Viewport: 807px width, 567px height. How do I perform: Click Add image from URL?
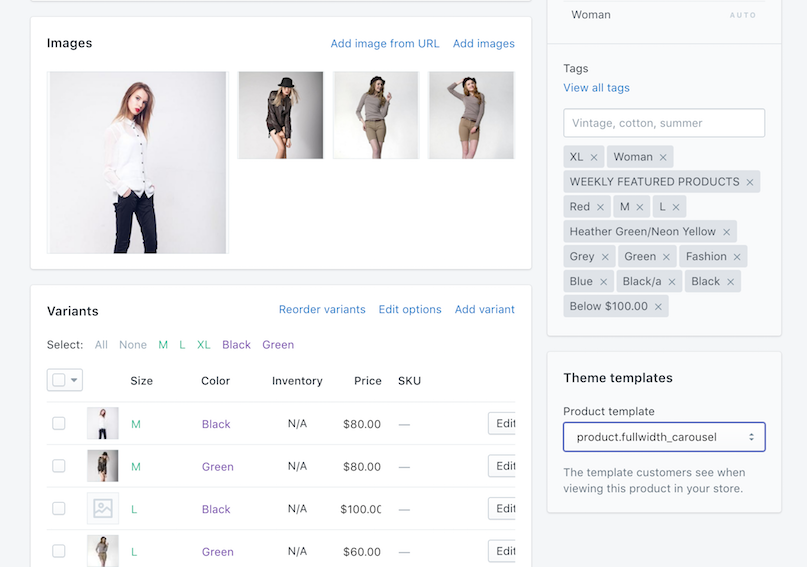(x=385, y=44)
